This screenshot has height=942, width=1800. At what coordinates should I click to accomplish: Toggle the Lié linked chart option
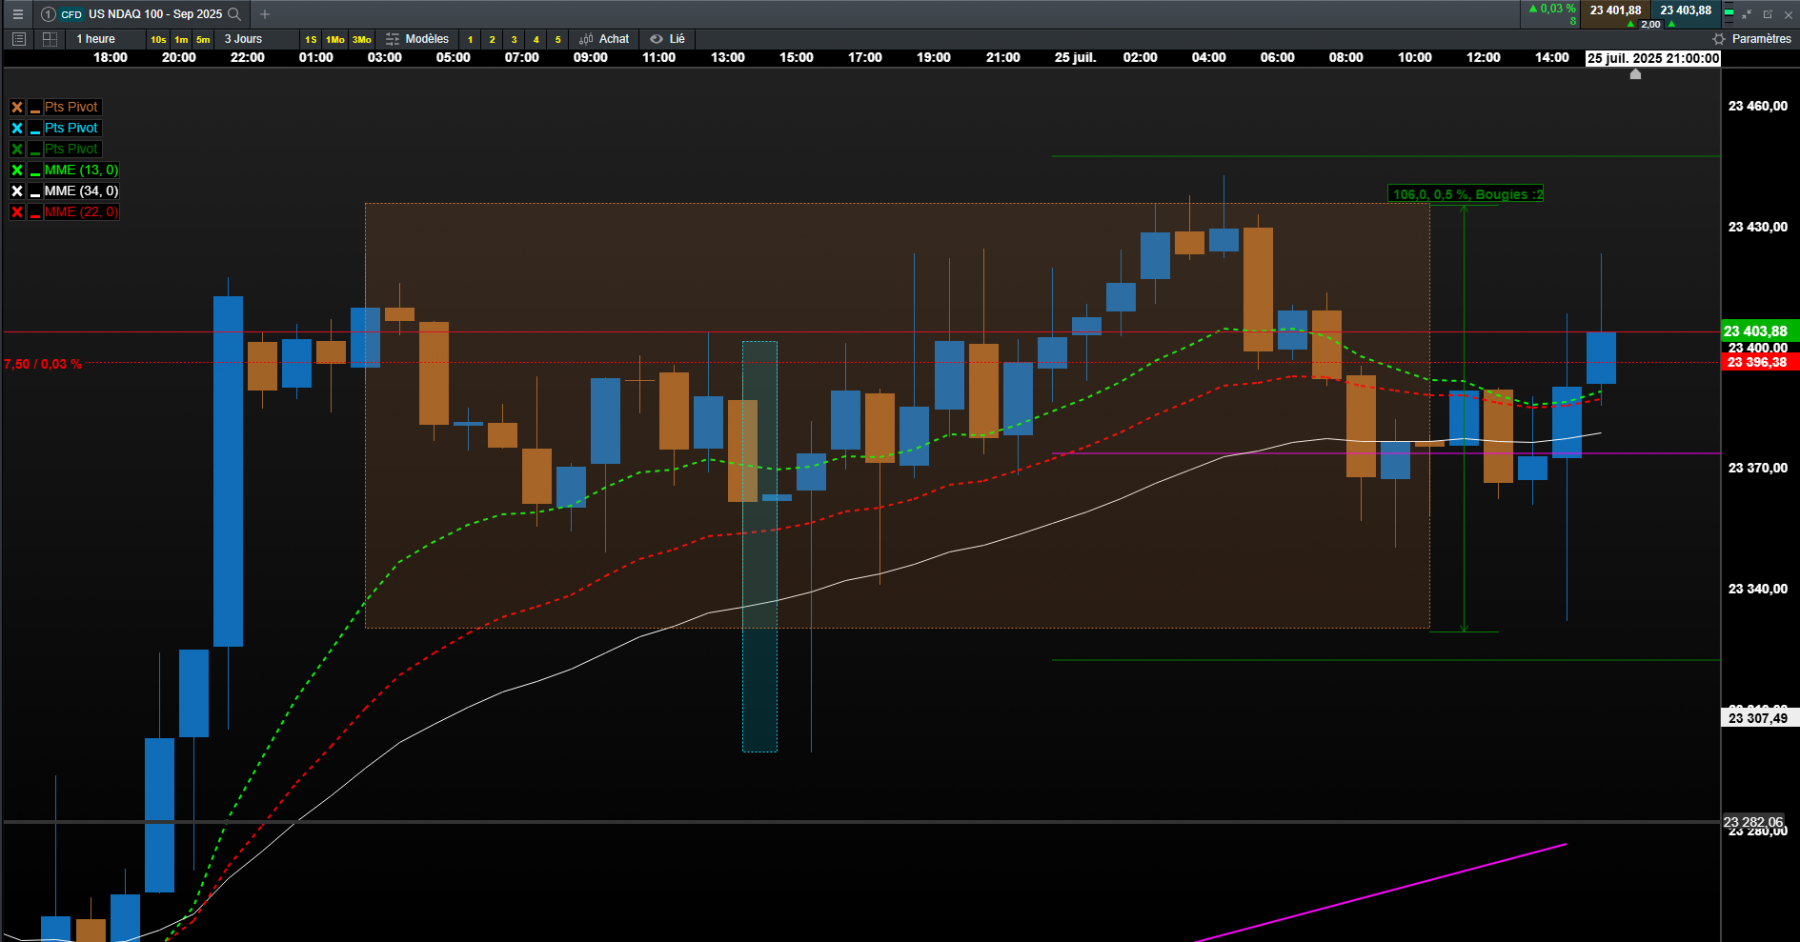click(668, 39)
